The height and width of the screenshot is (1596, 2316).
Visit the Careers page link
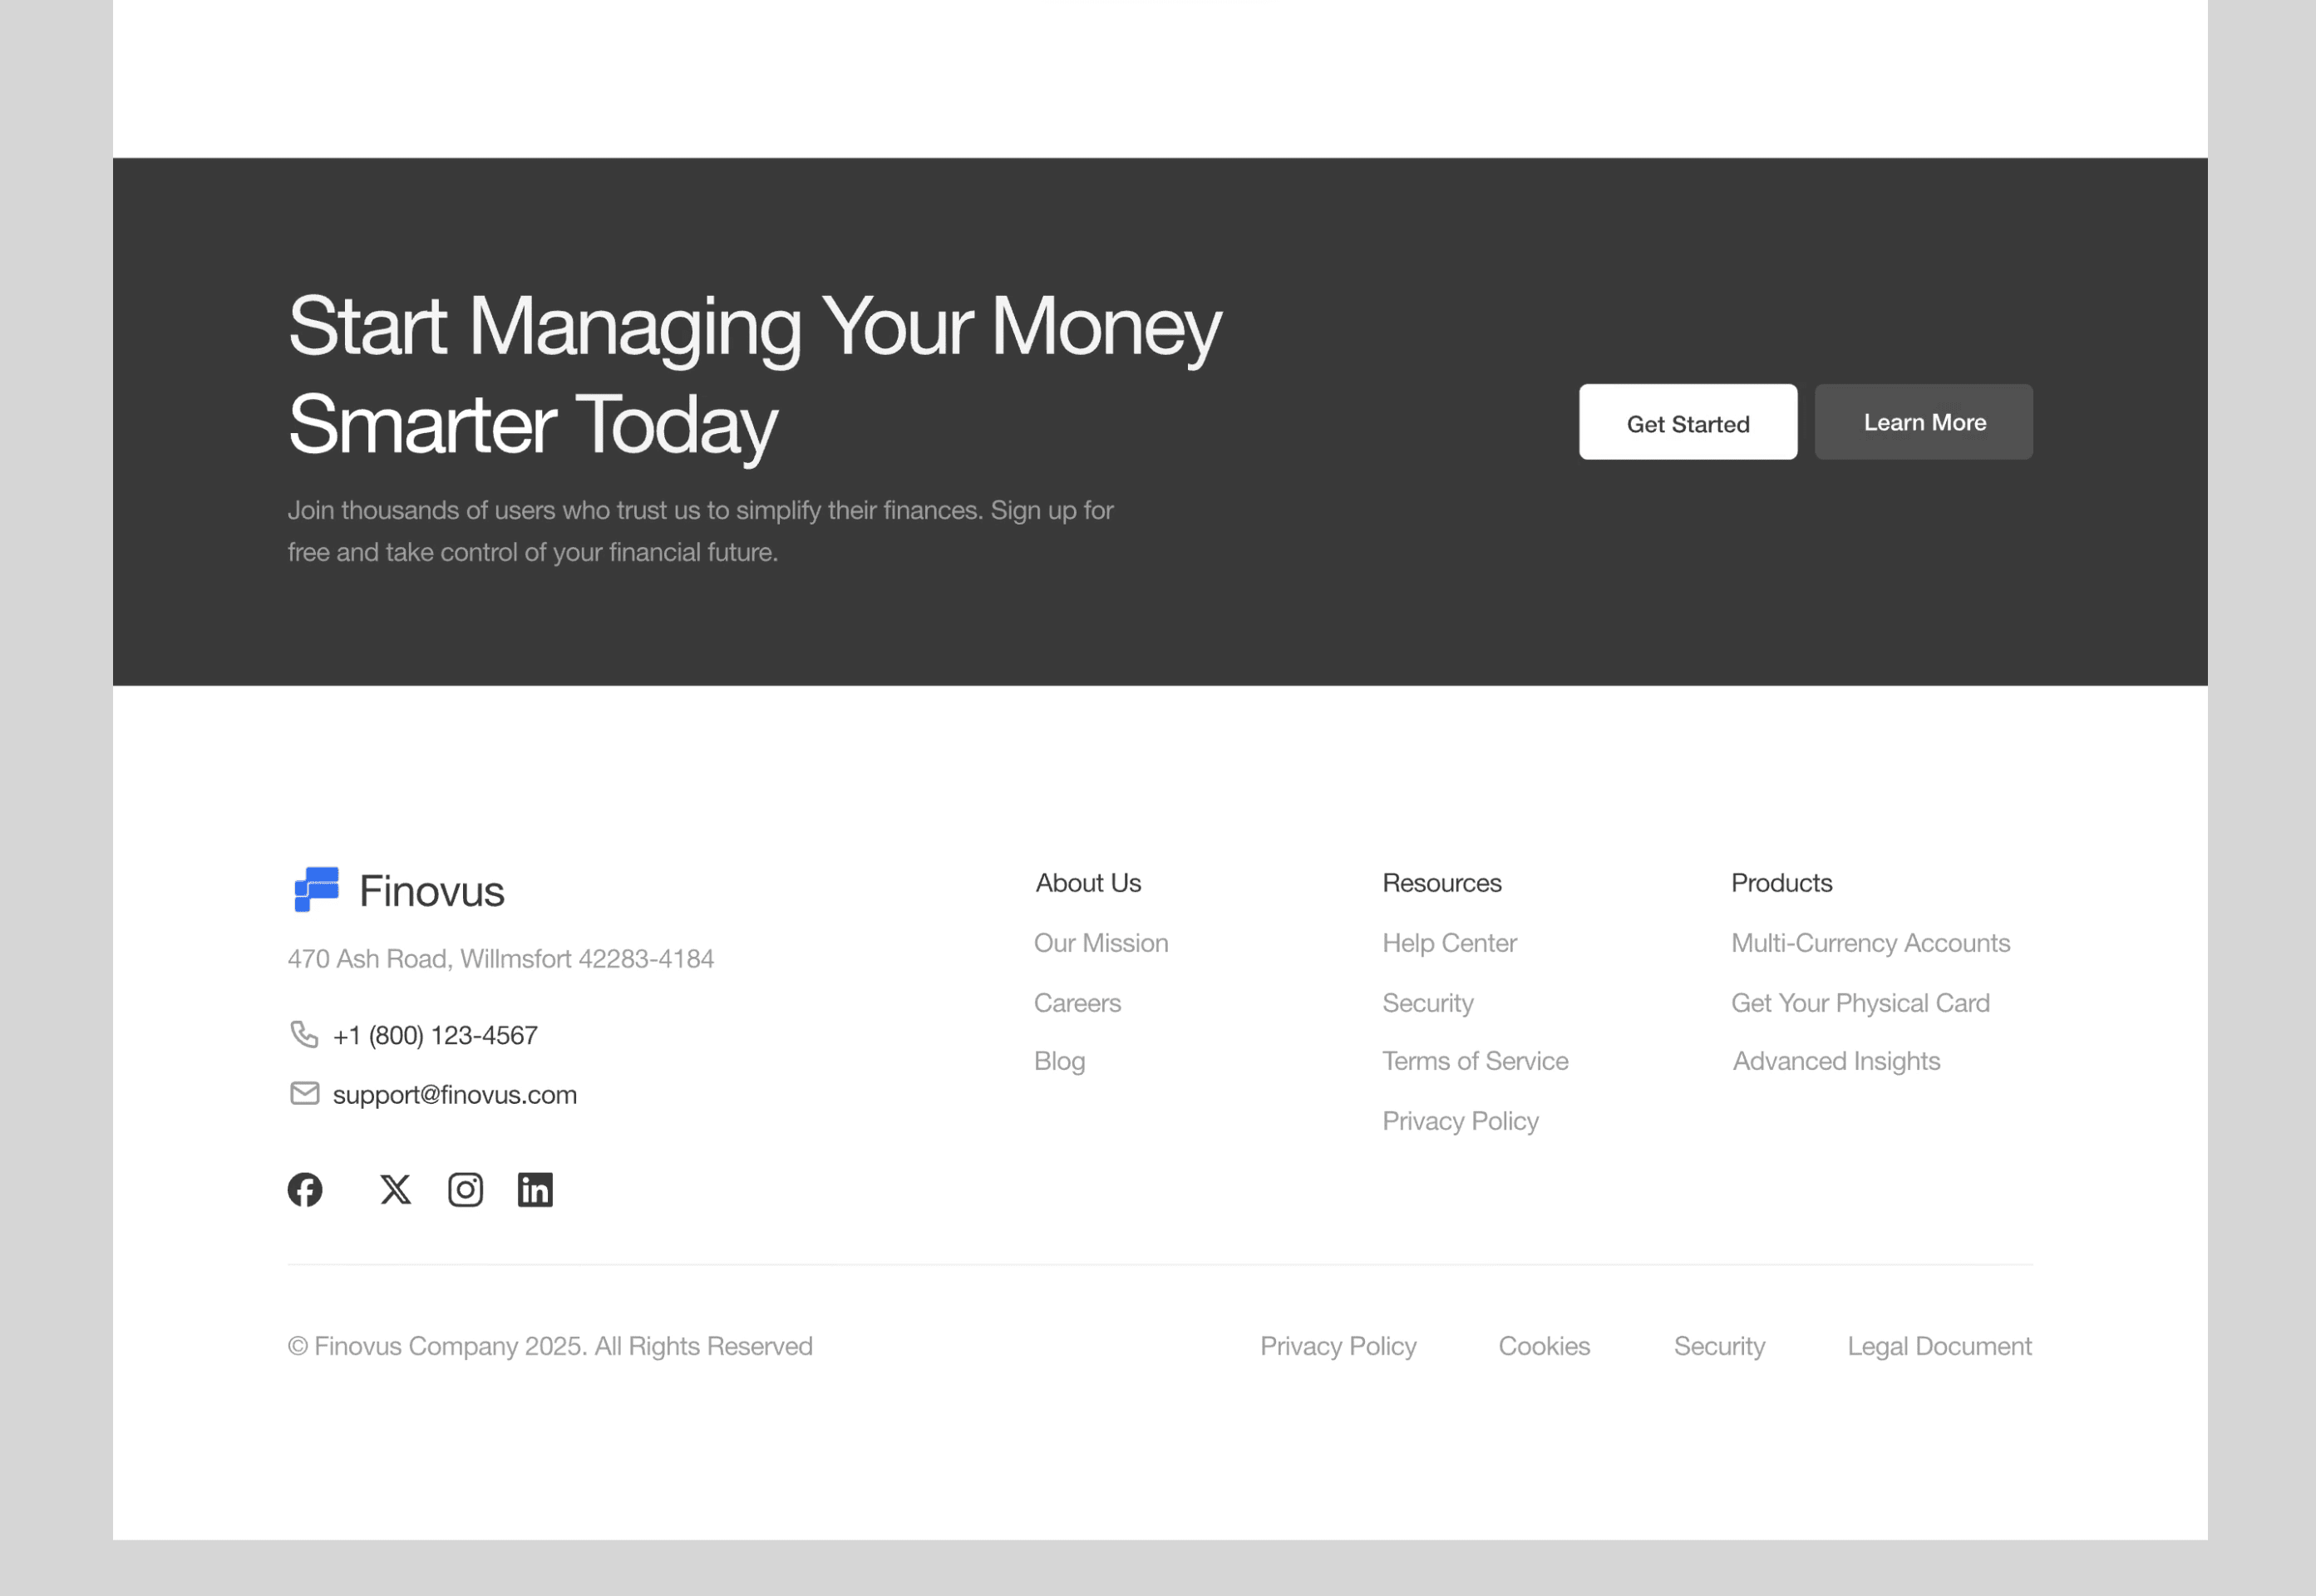tap(1077, 1003)
